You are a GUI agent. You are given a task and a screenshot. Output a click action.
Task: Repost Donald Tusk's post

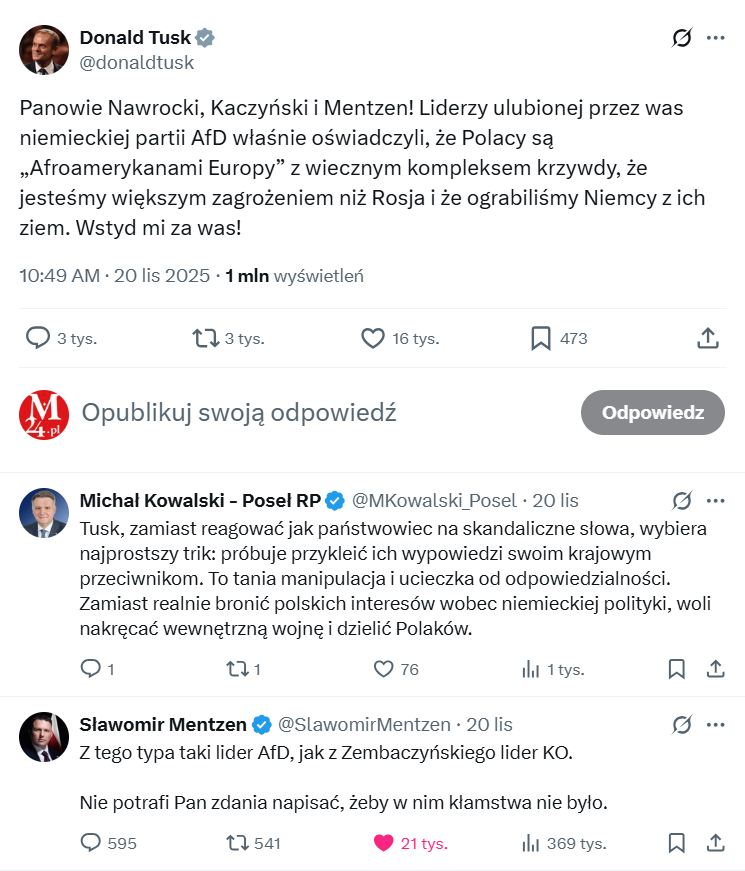[x=206, y=338]
